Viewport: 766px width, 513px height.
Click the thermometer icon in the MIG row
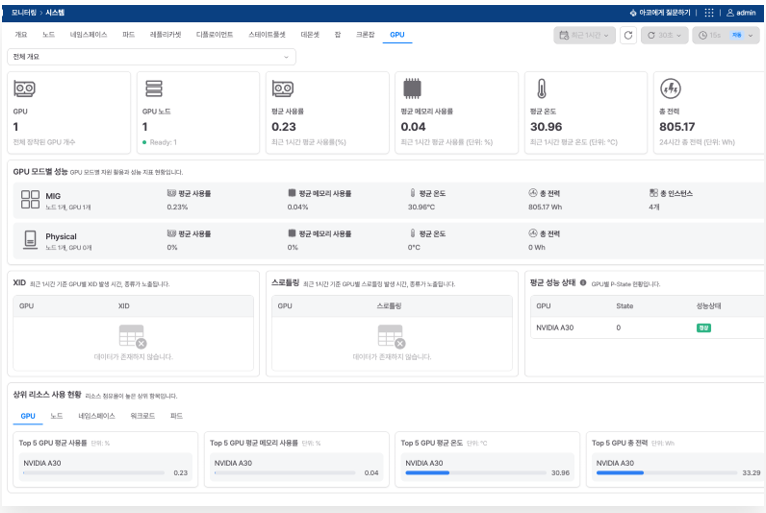point(413,193)
